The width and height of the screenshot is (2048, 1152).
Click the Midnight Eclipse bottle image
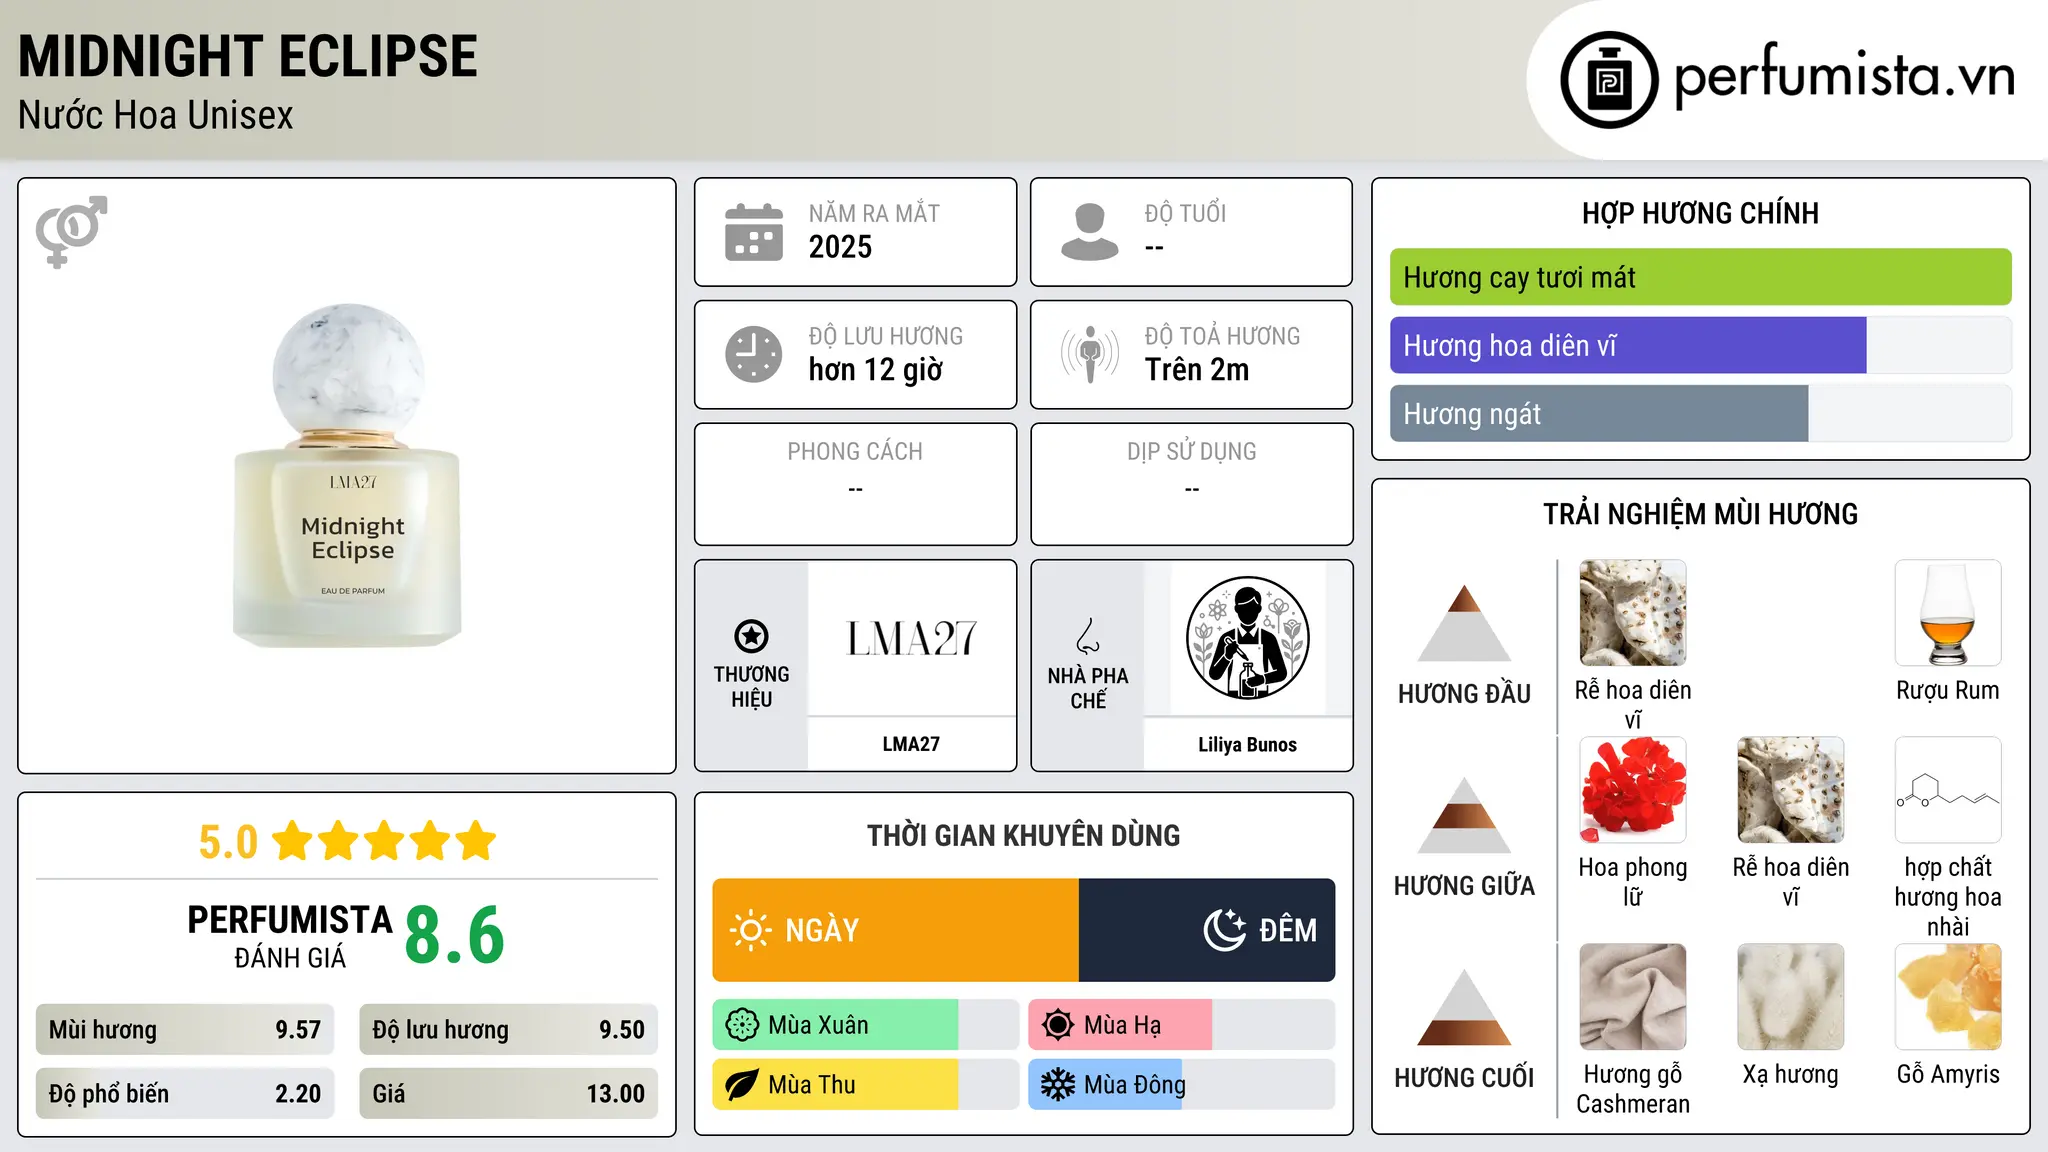pos(347,475)
